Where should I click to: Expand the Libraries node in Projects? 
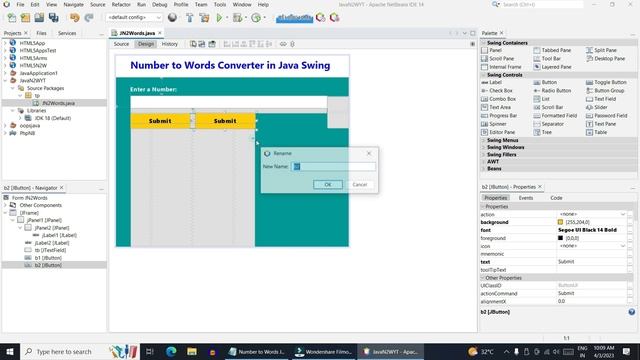13,111
